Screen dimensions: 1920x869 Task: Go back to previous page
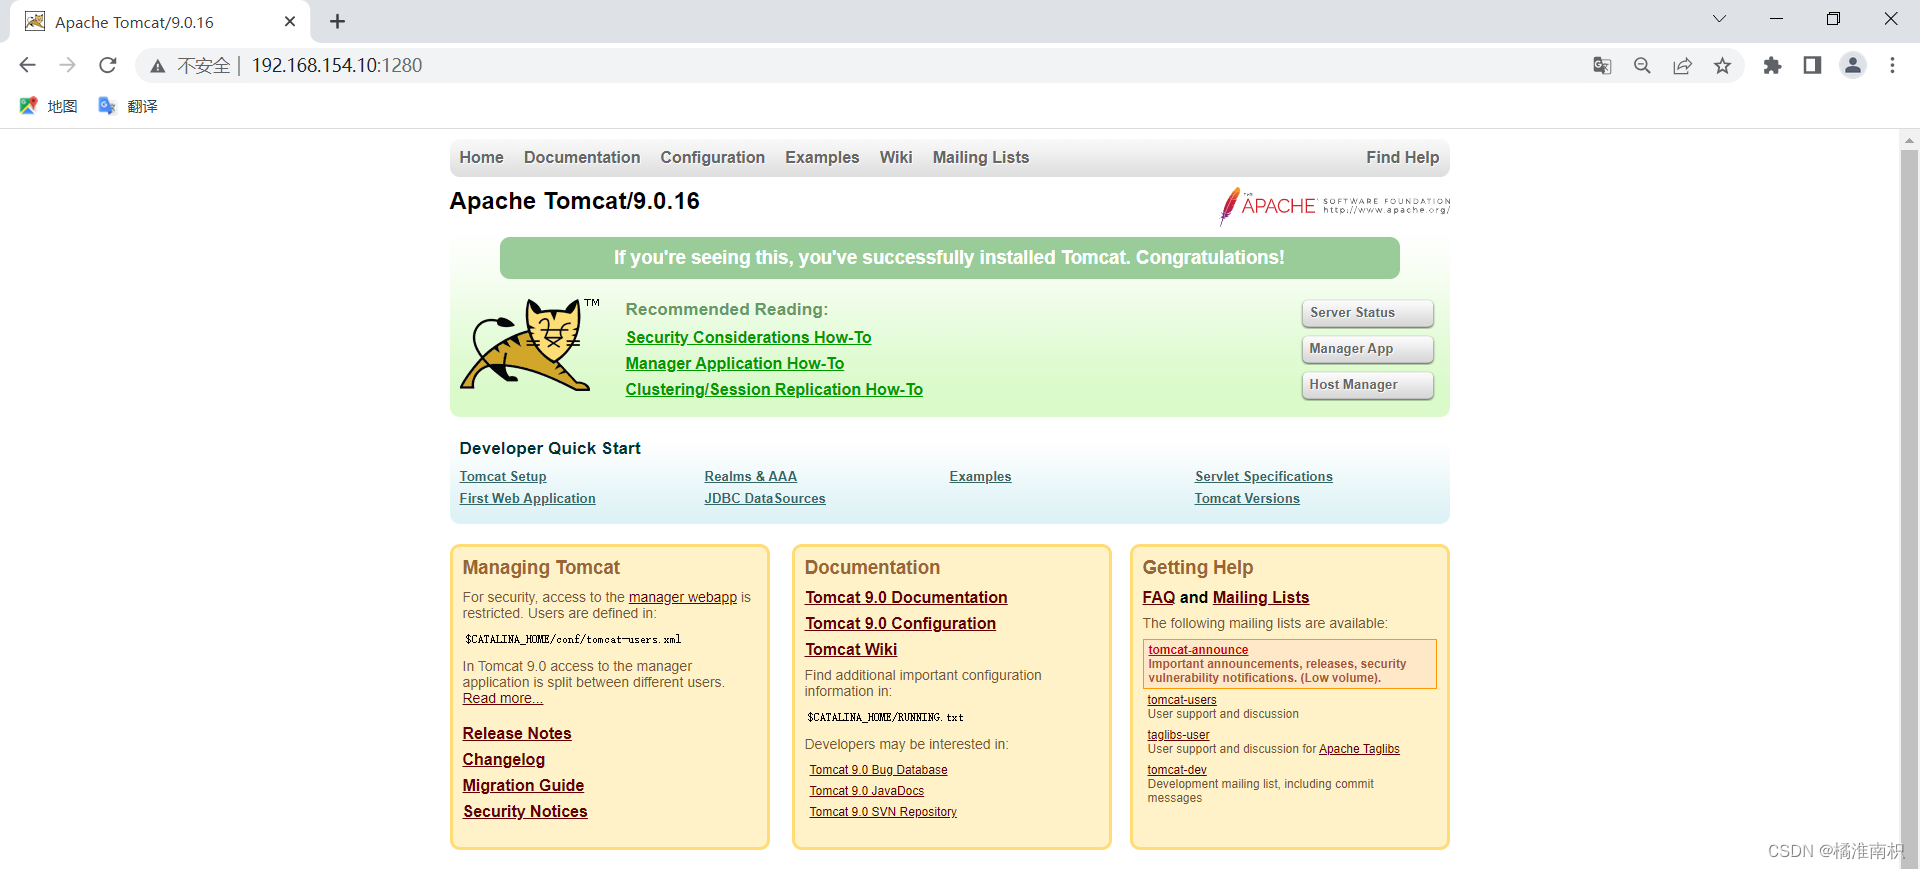(27, 65)
